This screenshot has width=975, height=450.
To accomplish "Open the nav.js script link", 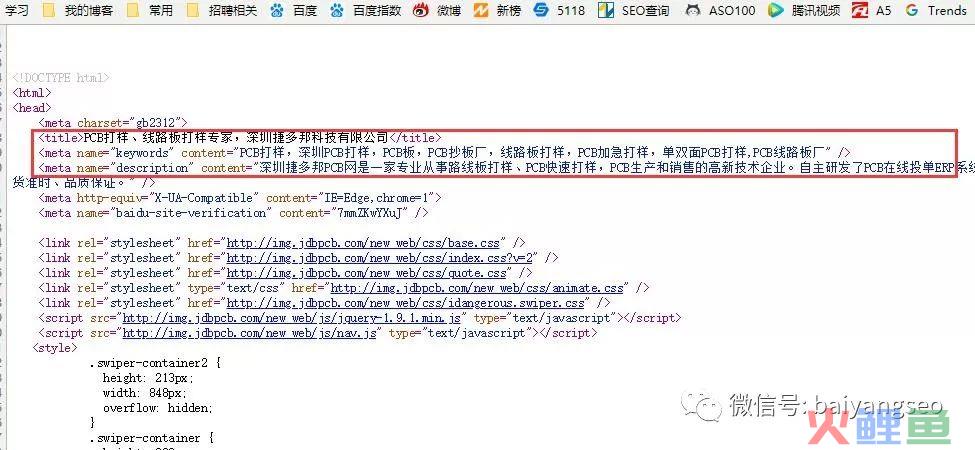I will [x=250, y=333].
